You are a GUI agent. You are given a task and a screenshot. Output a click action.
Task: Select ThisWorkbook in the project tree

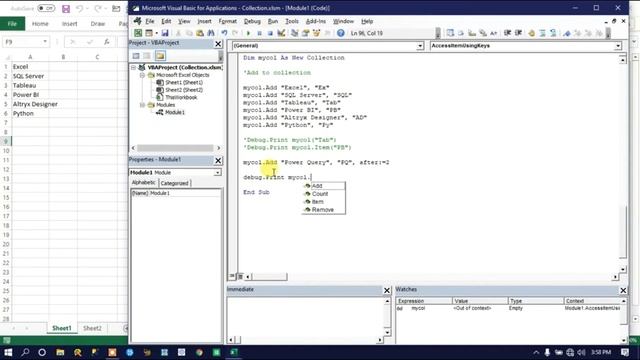[x=181, y=98]
